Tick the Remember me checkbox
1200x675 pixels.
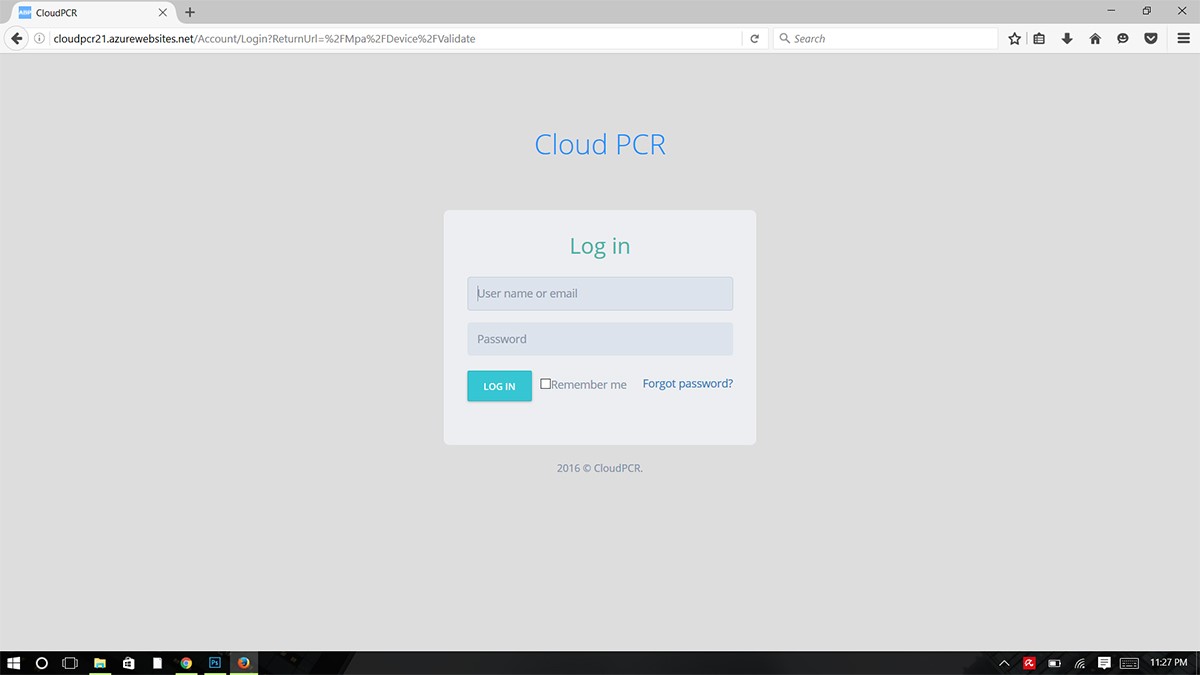coord(546,384)
